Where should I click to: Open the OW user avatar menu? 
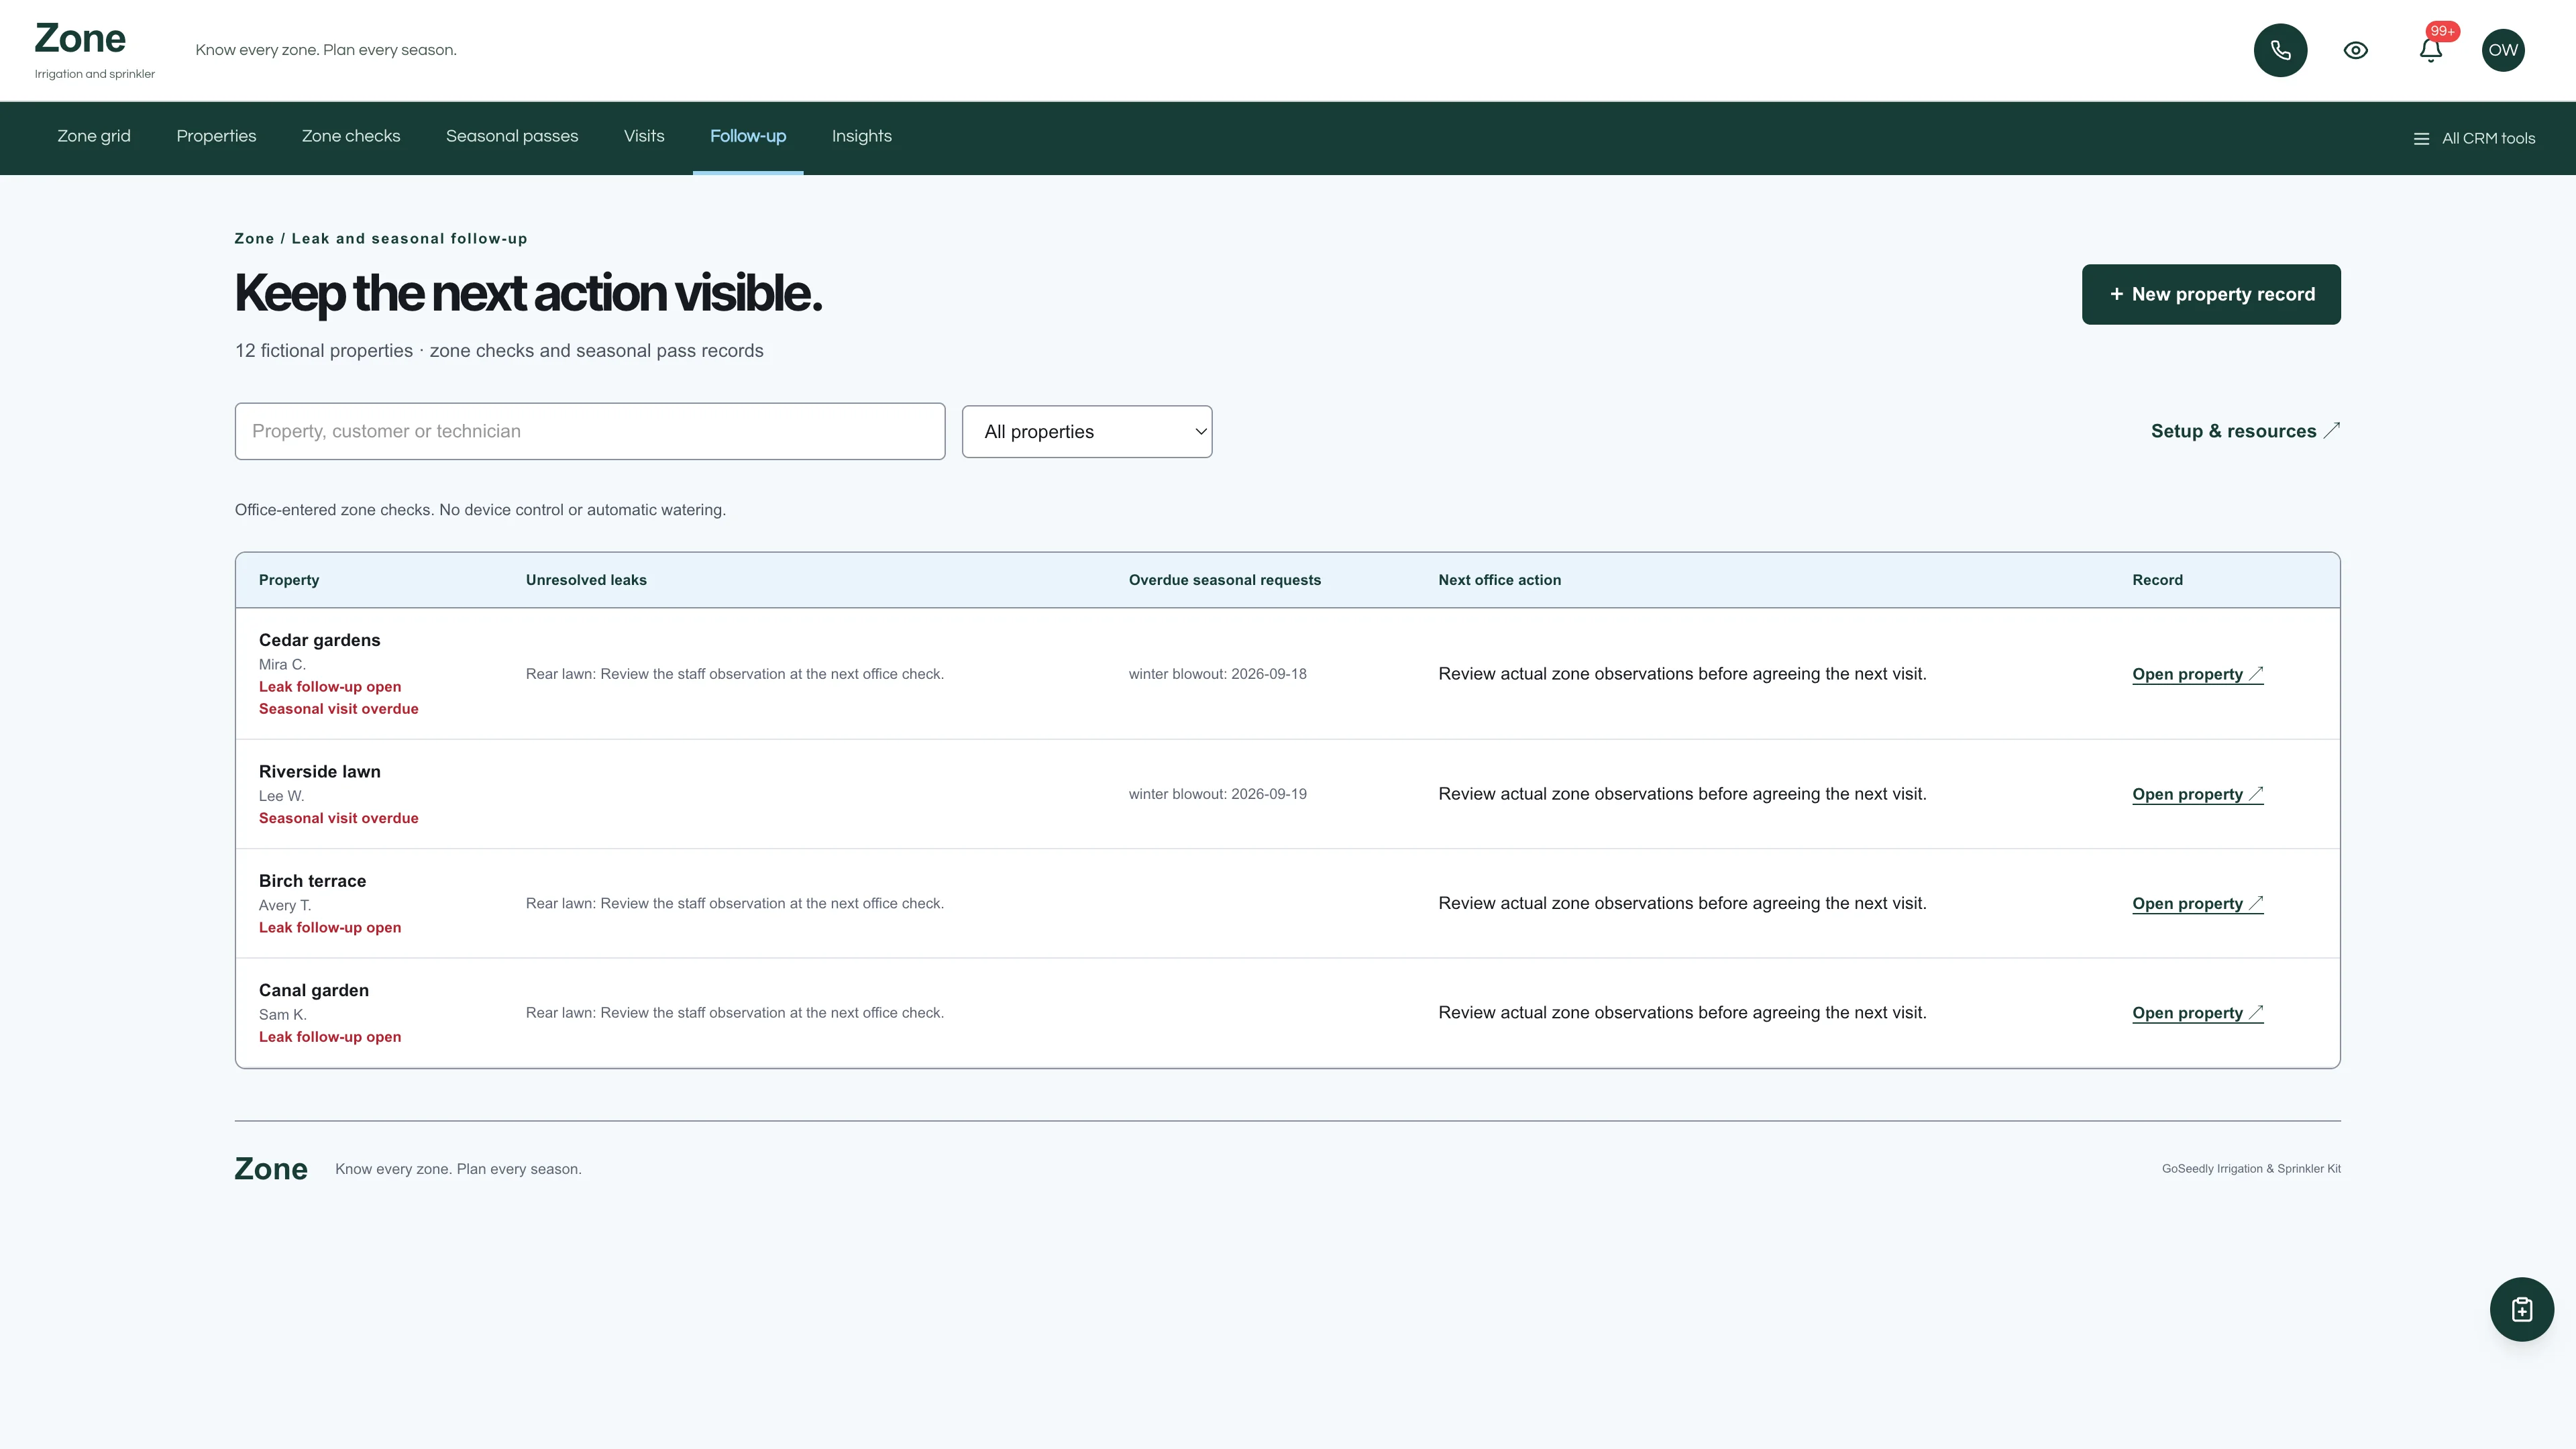click(2503, 50)
